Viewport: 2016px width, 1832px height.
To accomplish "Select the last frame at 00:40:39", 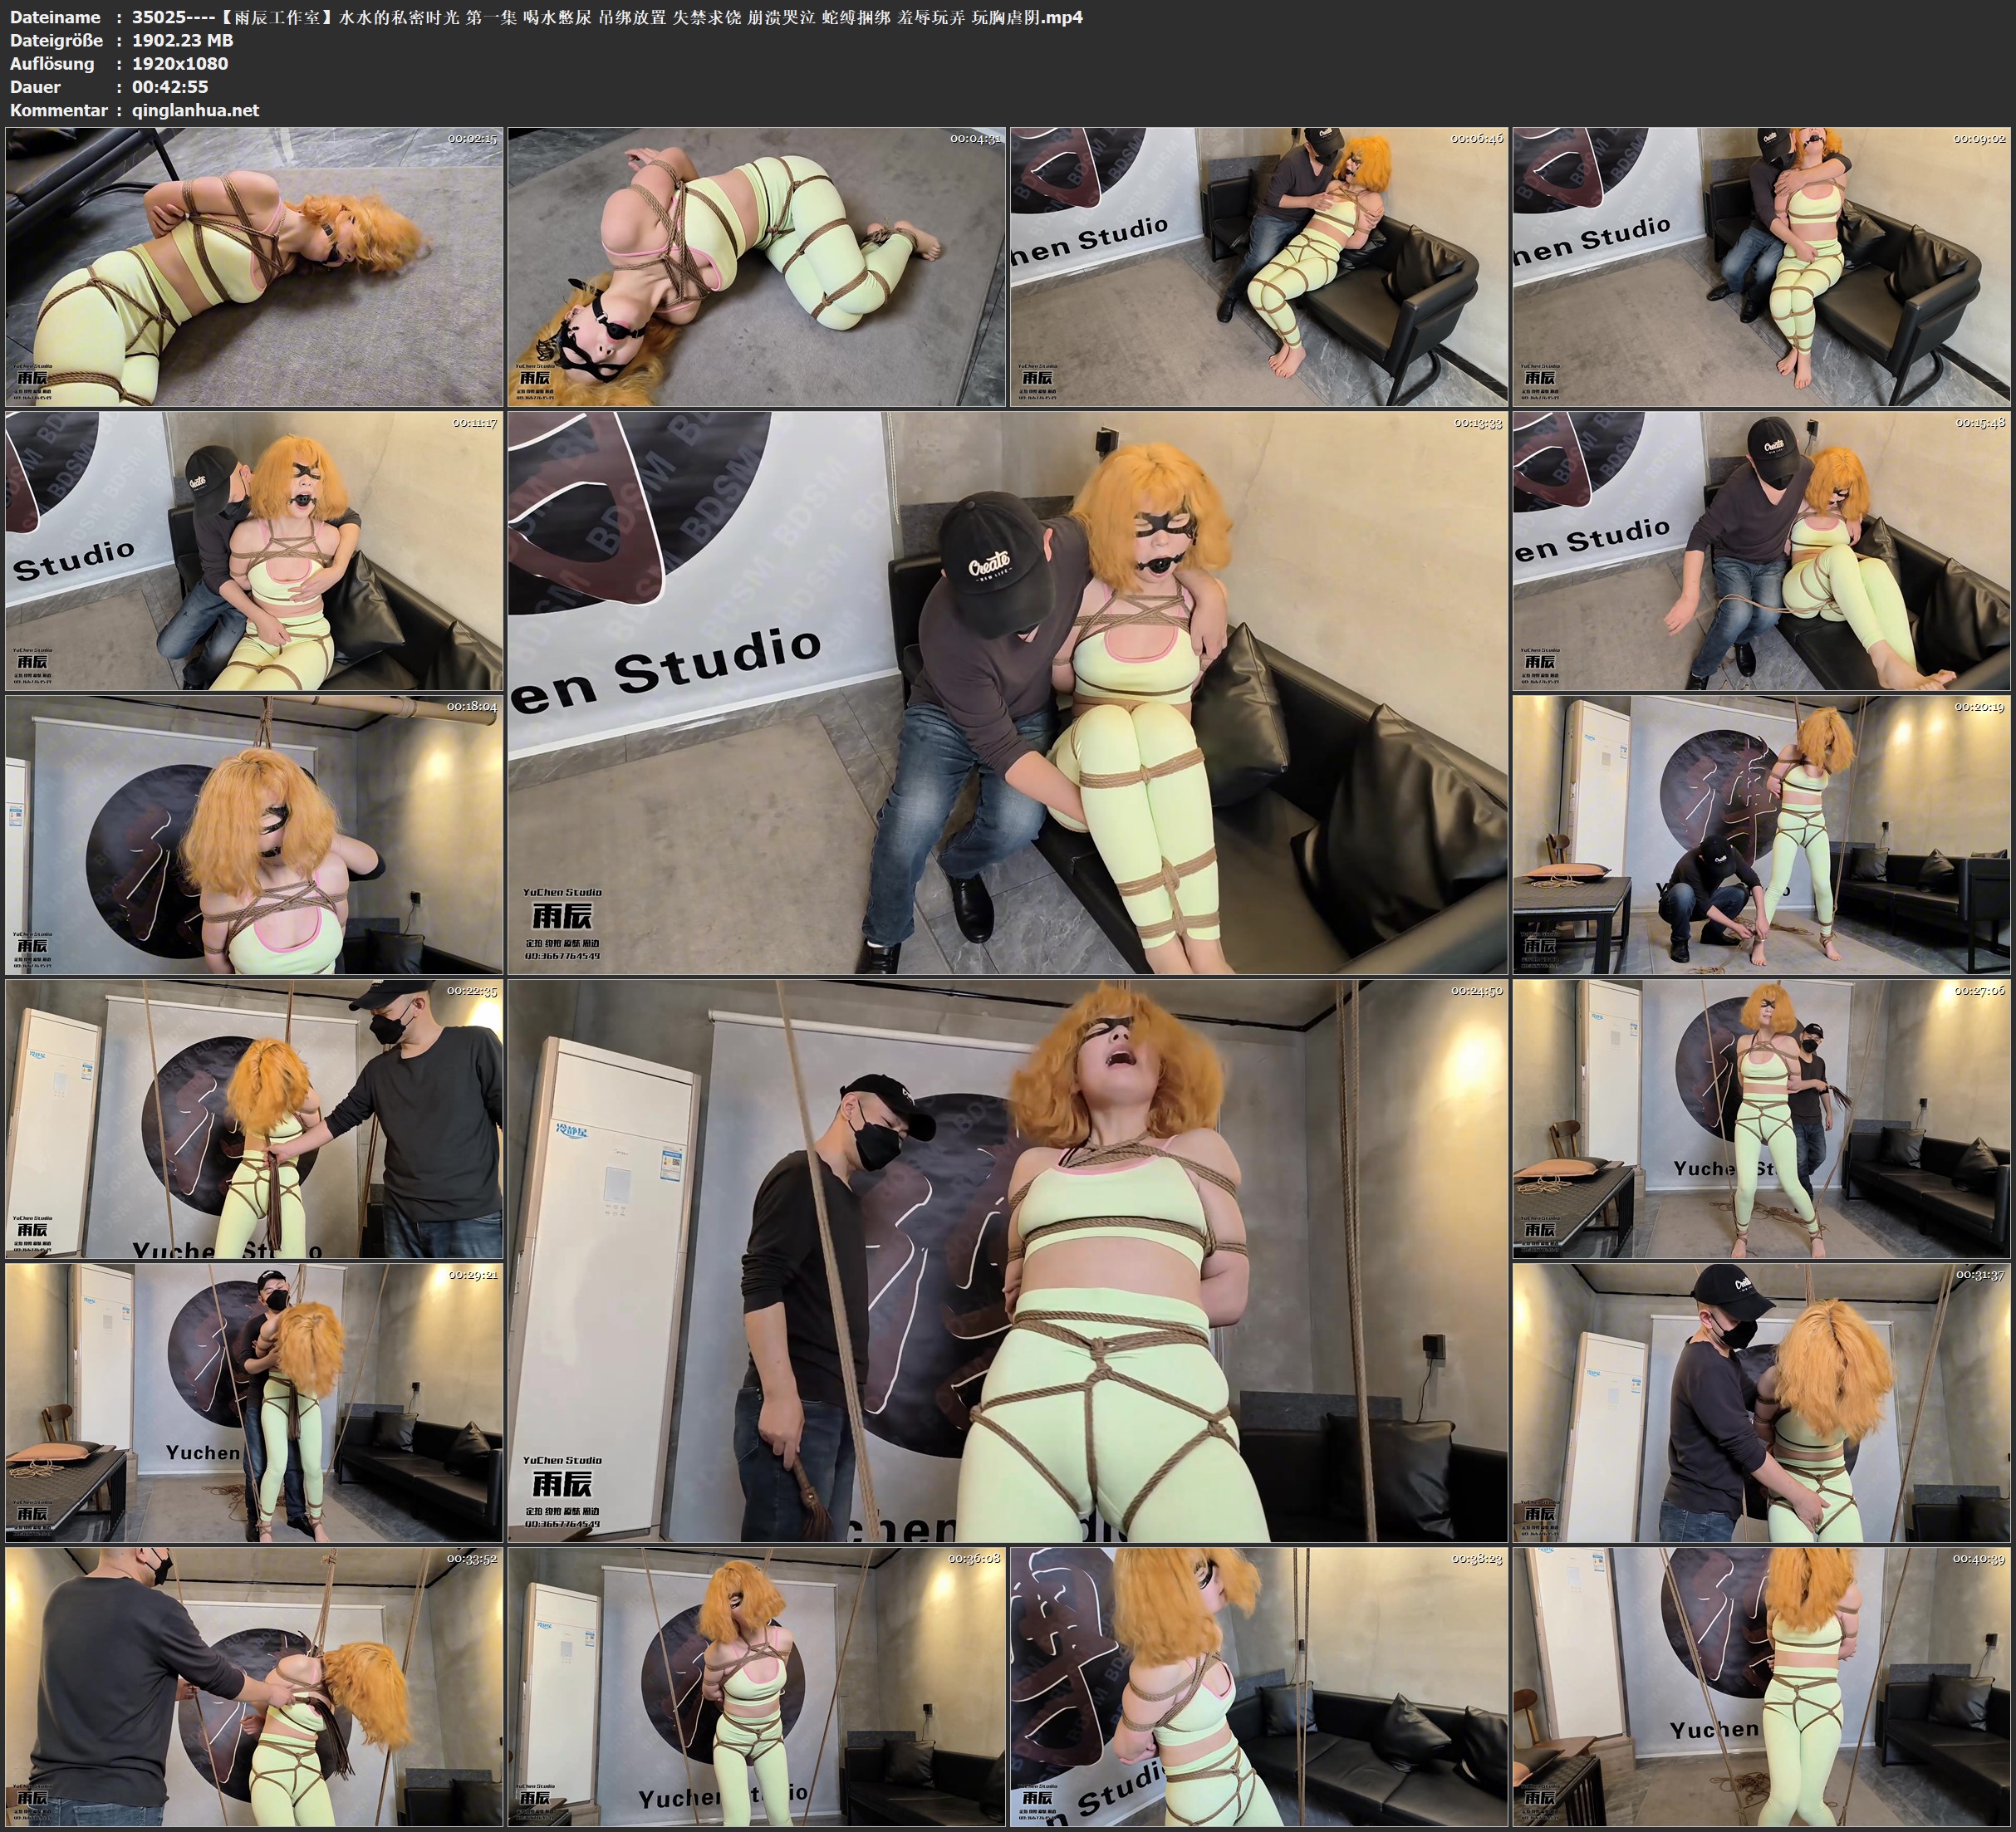I will [x=1760, y=1687].
